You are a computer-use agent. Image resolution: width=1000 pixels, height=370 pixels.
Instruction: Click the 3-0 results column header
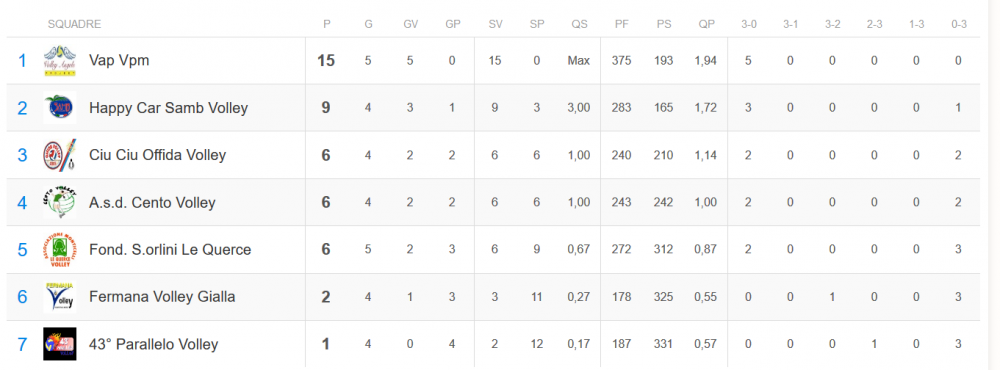(x=748, y=24)
